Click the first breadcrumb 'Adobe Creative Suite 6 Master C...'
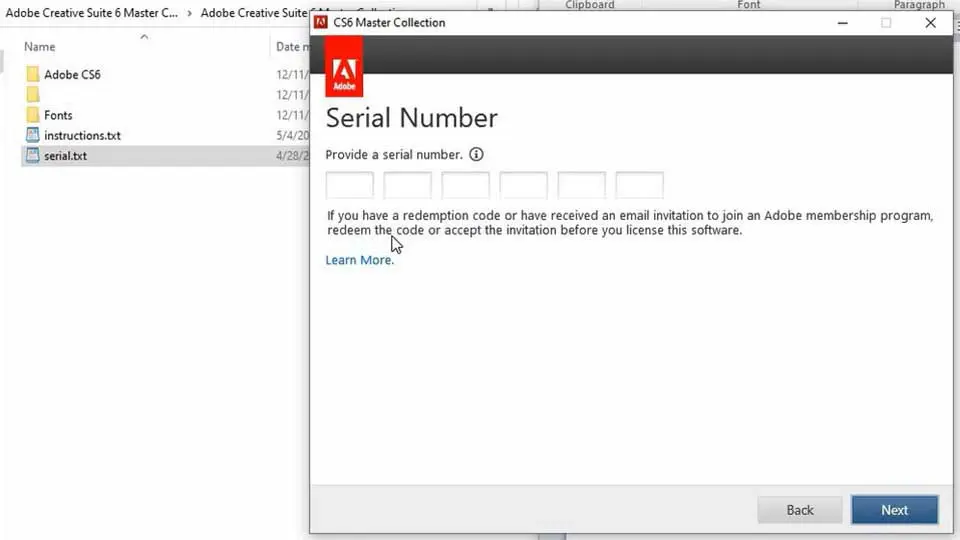The image size is (960, 540). pyautogui.click(x=92, y=12)
